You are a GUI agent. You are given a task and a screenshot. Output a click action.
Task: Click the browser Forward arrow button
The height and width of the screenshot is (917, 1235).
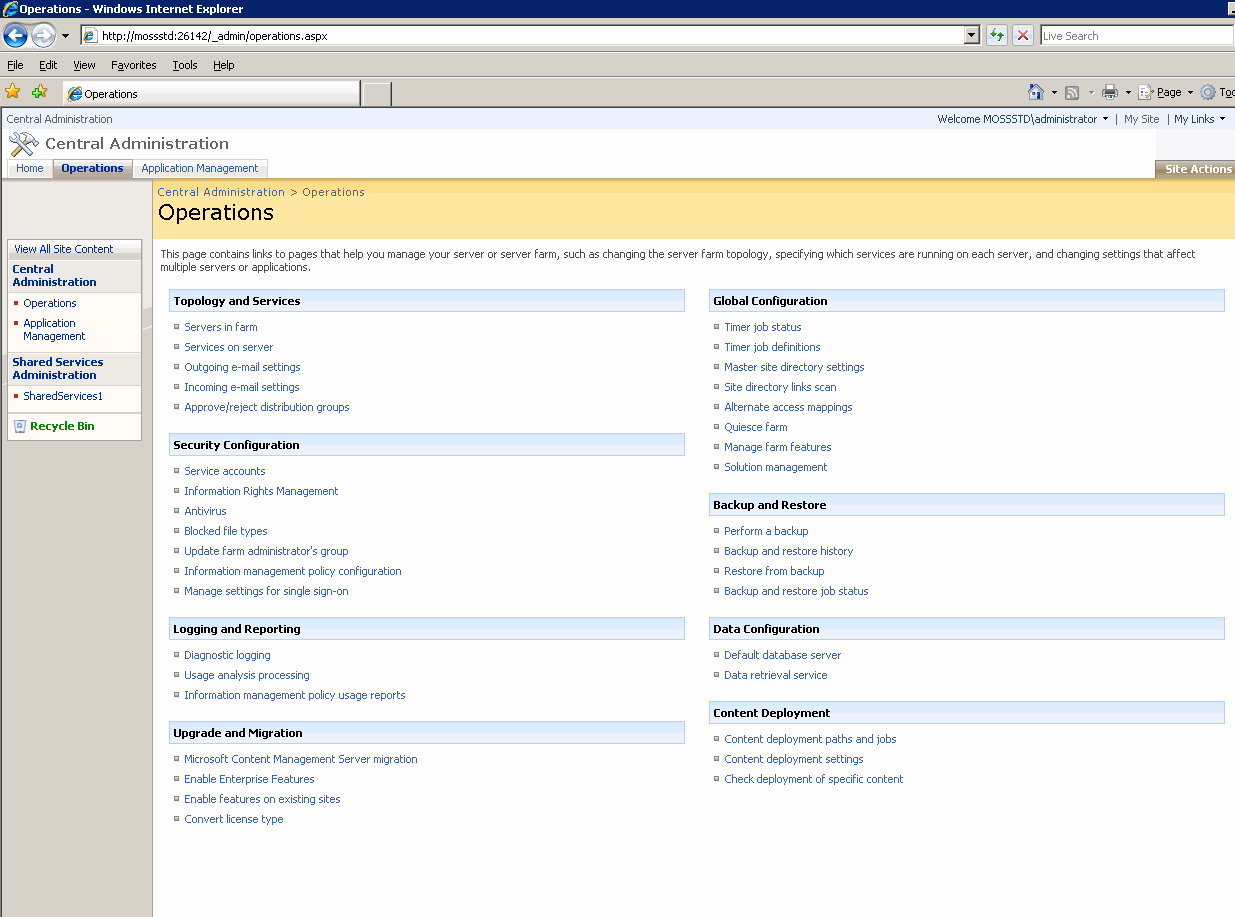click(x=43, y=36)
